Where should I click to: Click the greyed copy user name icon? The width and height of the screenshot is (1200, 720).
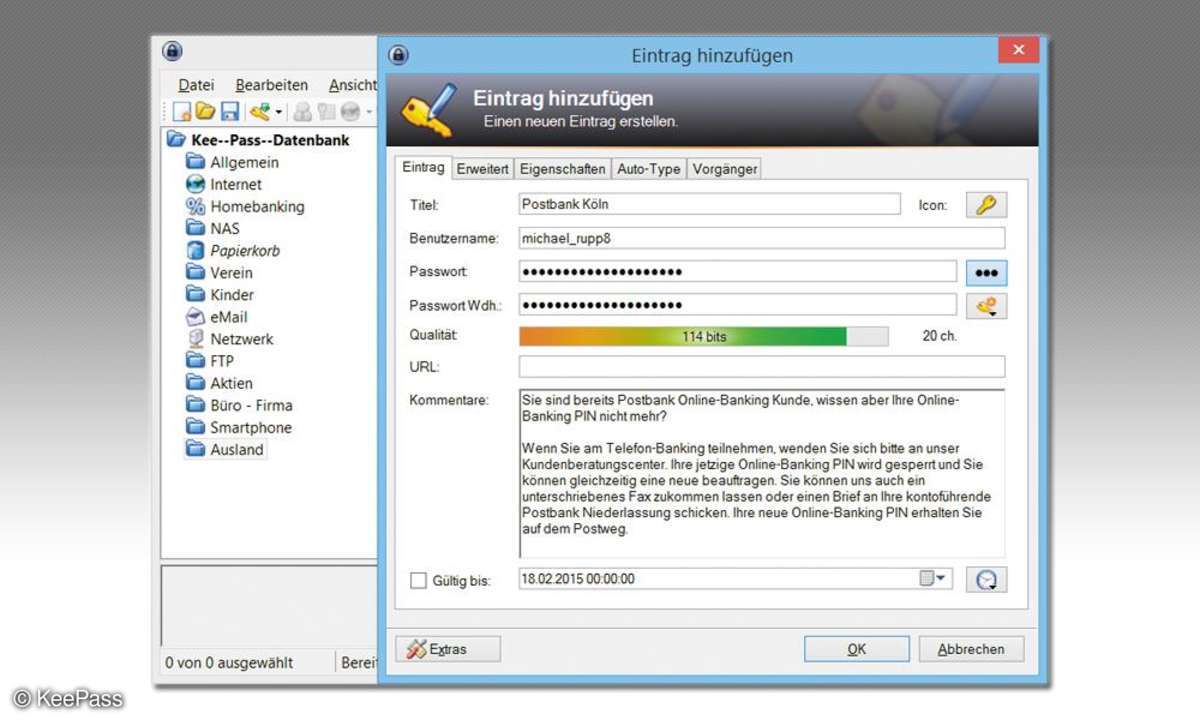(302, 112)
